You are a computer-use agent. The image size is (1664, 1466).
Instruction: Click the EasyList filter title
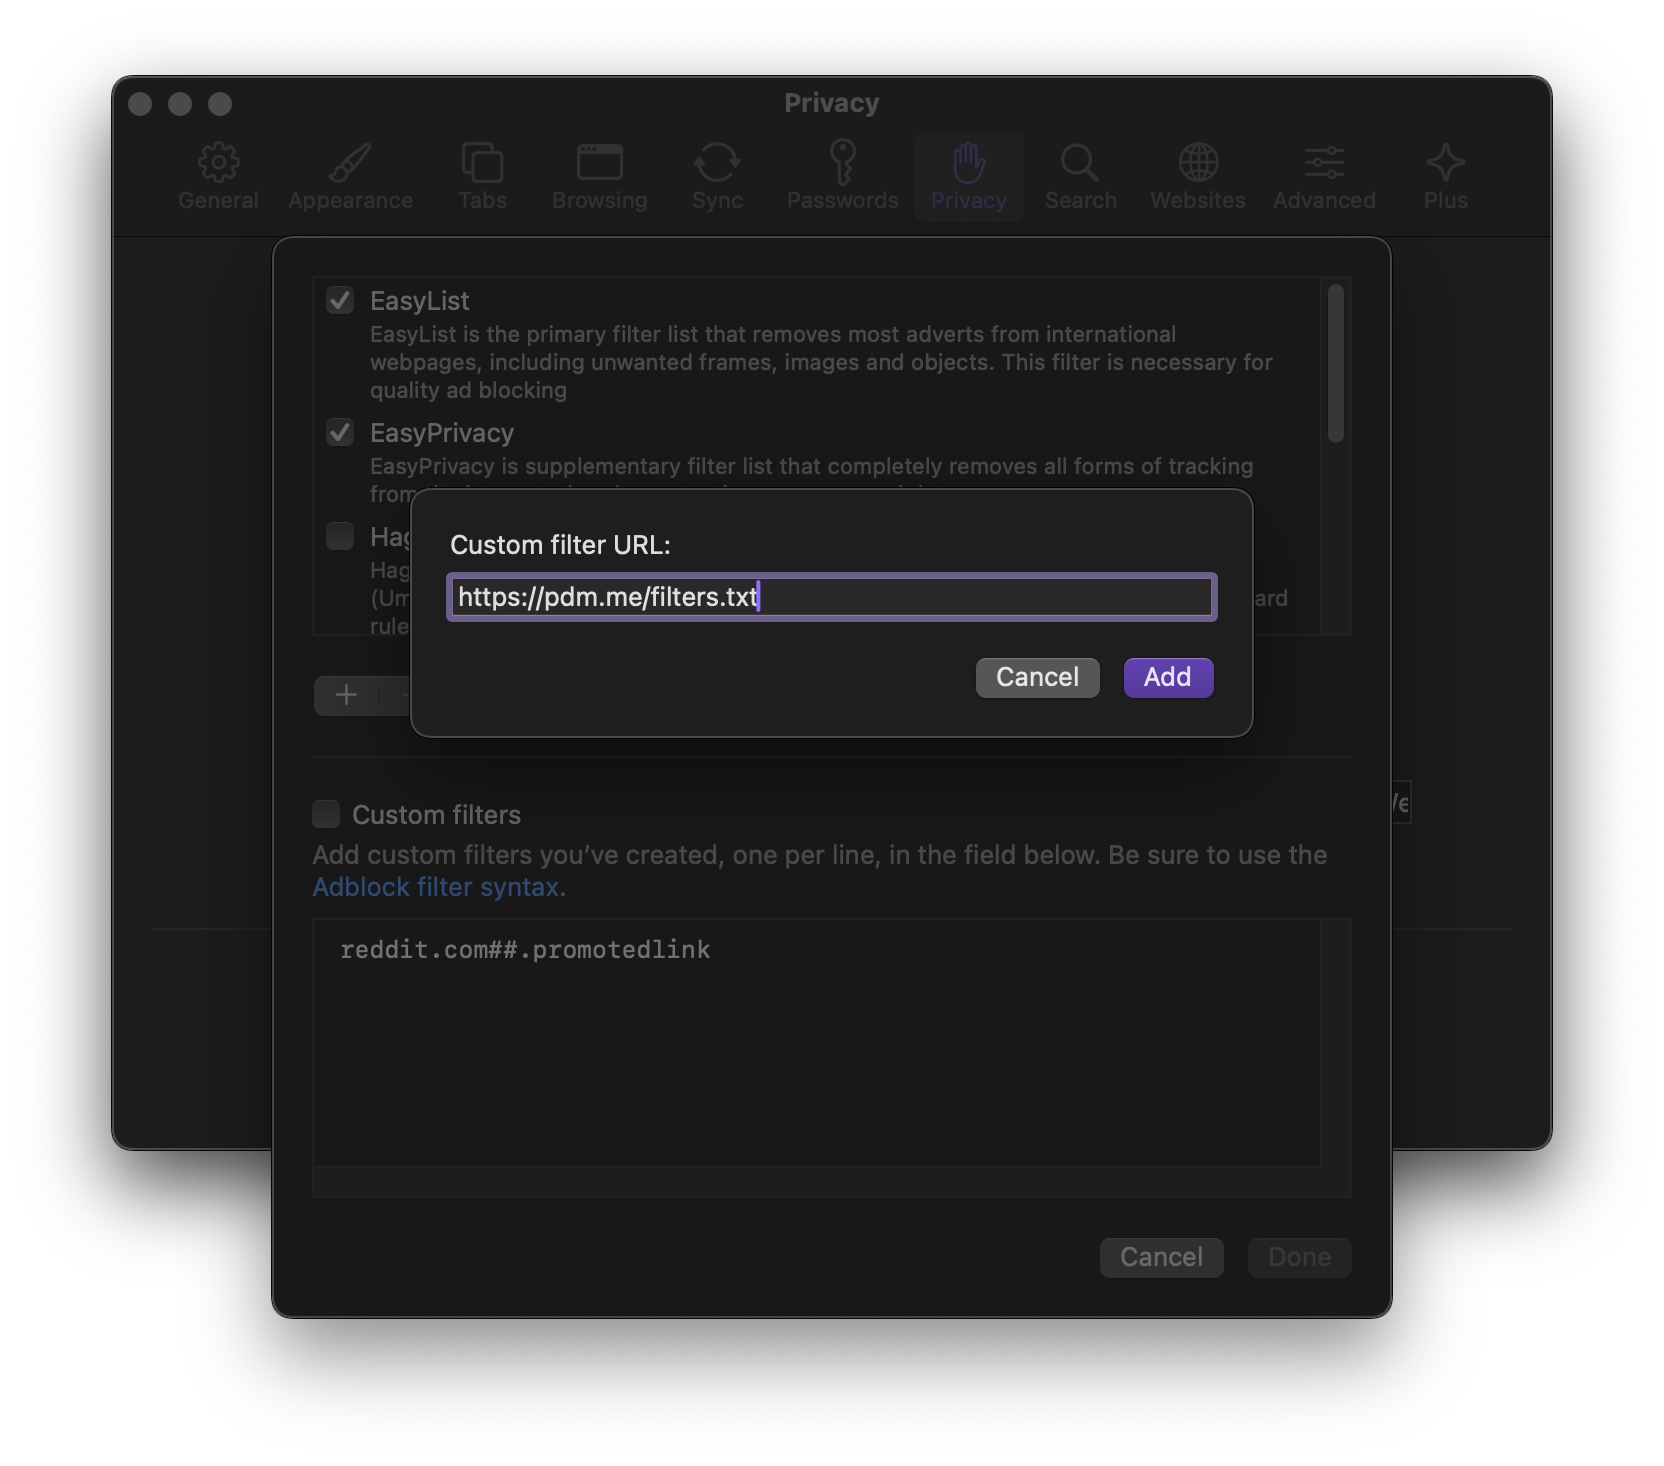click(x=419, y=301)
